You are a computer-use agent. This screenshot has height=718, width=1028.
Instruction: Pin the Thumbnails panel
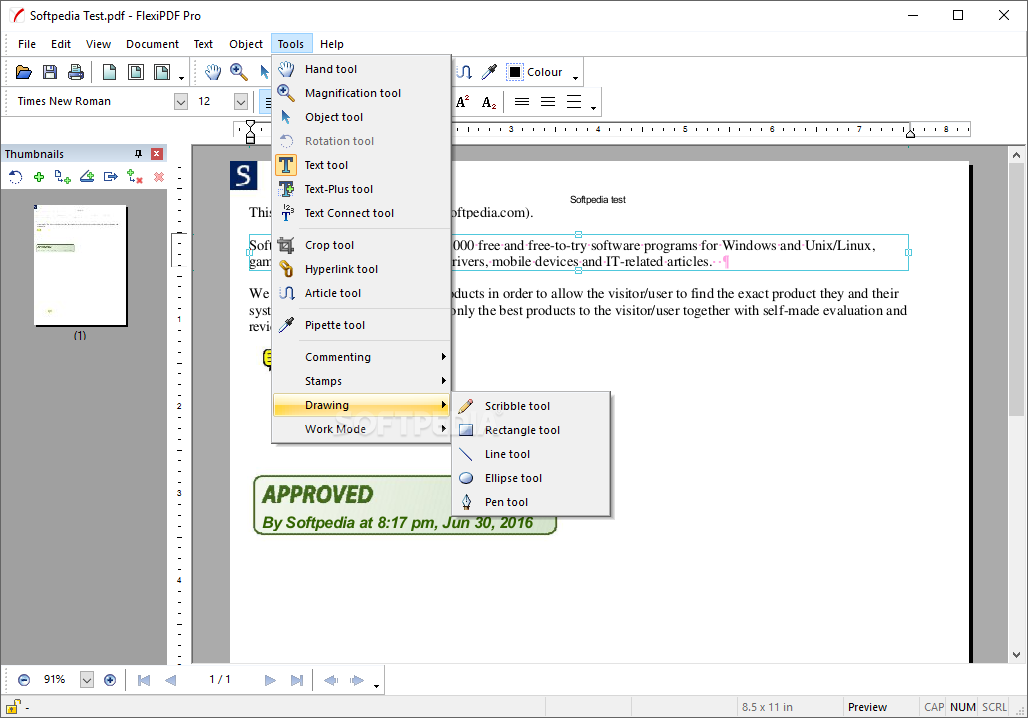138,153
